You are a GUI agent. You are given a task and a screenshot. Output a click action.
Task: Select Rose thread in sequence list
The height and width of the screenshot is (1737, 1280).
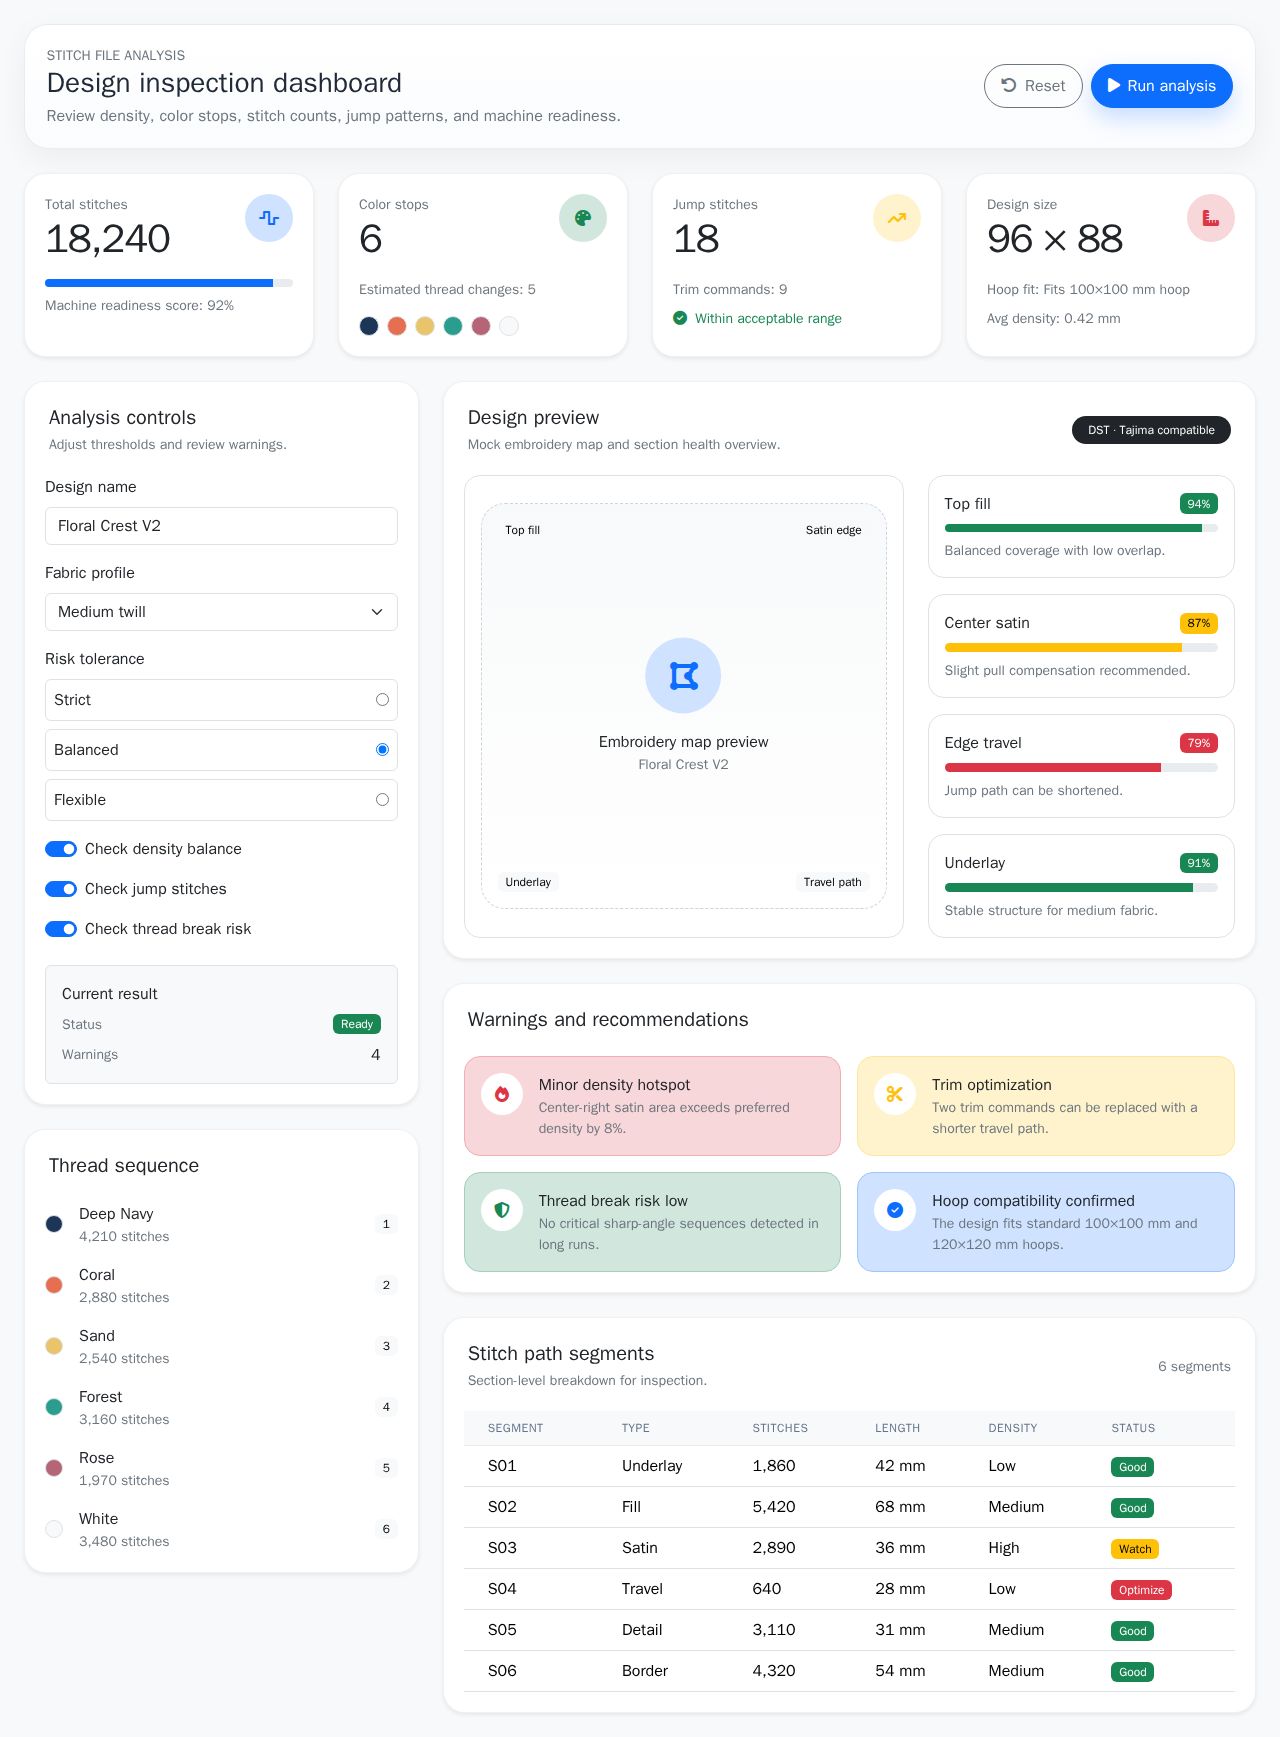click(x=221, y=1468)
